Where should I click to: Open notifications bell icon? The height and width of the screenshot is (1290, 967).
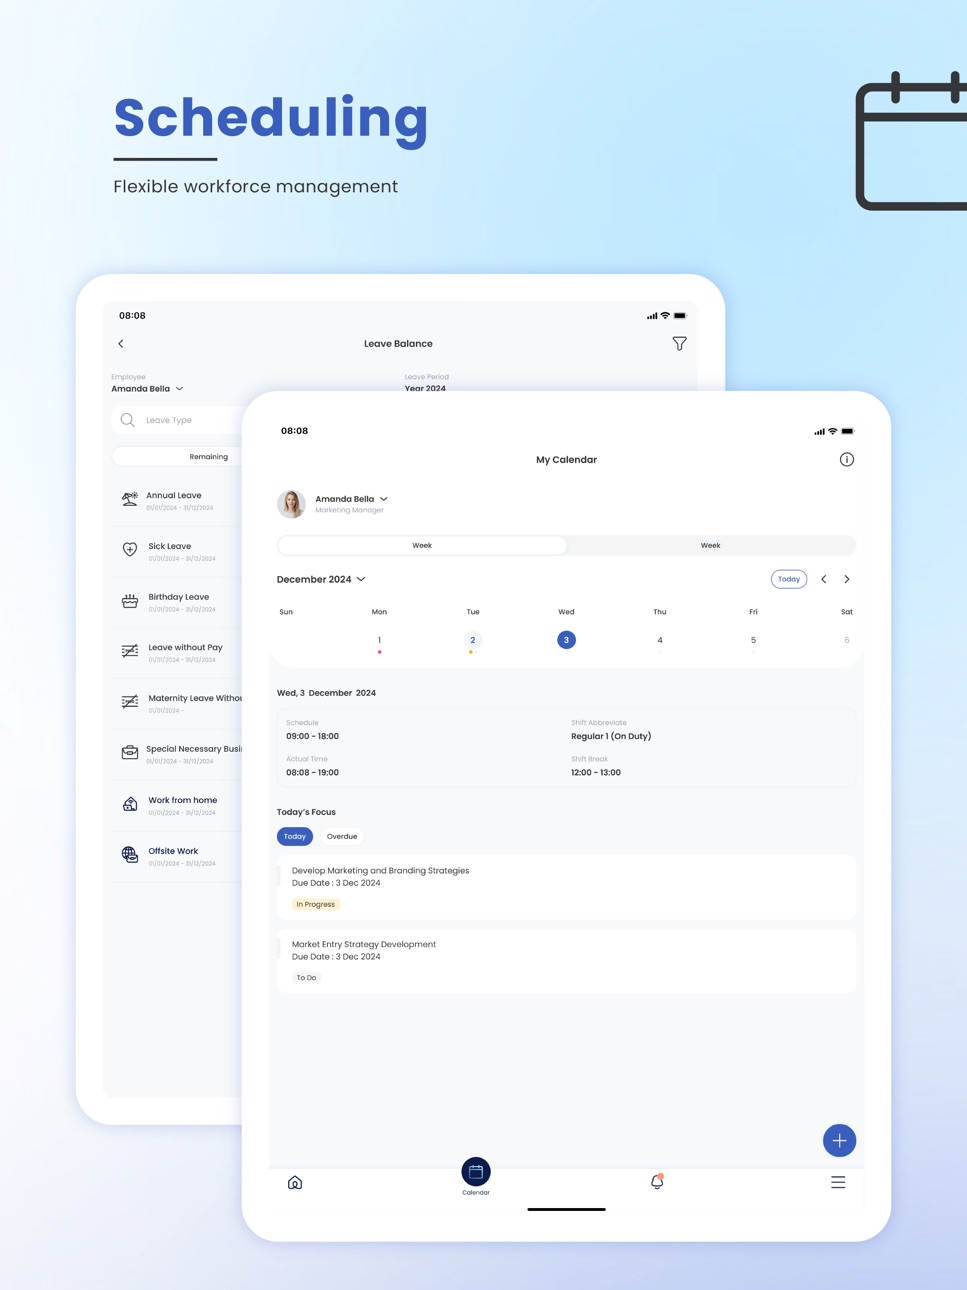point(657,1182)
